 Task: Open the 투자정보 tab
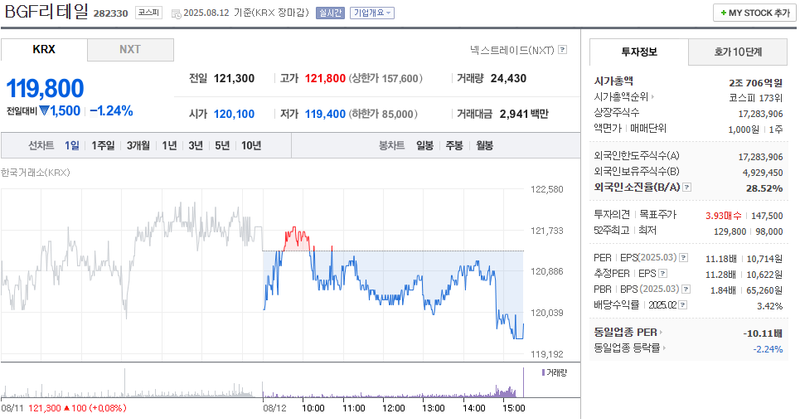[639, 52]
